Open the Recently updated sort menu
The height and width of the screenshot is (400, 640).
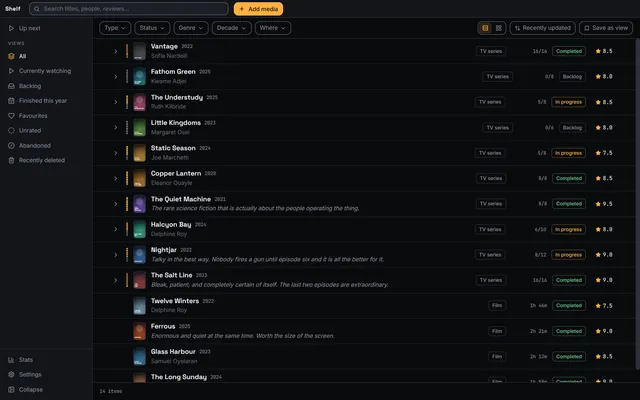(x=542, y=28)
